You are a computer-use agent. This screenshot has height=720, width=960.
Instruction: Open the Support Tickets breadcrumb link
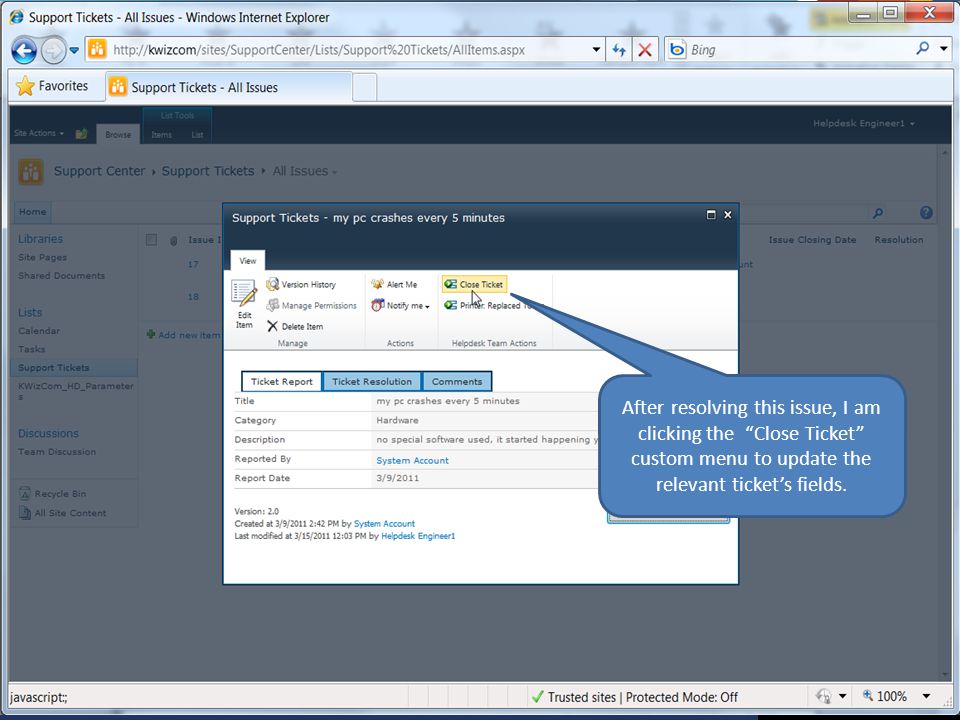pos(208,171)
